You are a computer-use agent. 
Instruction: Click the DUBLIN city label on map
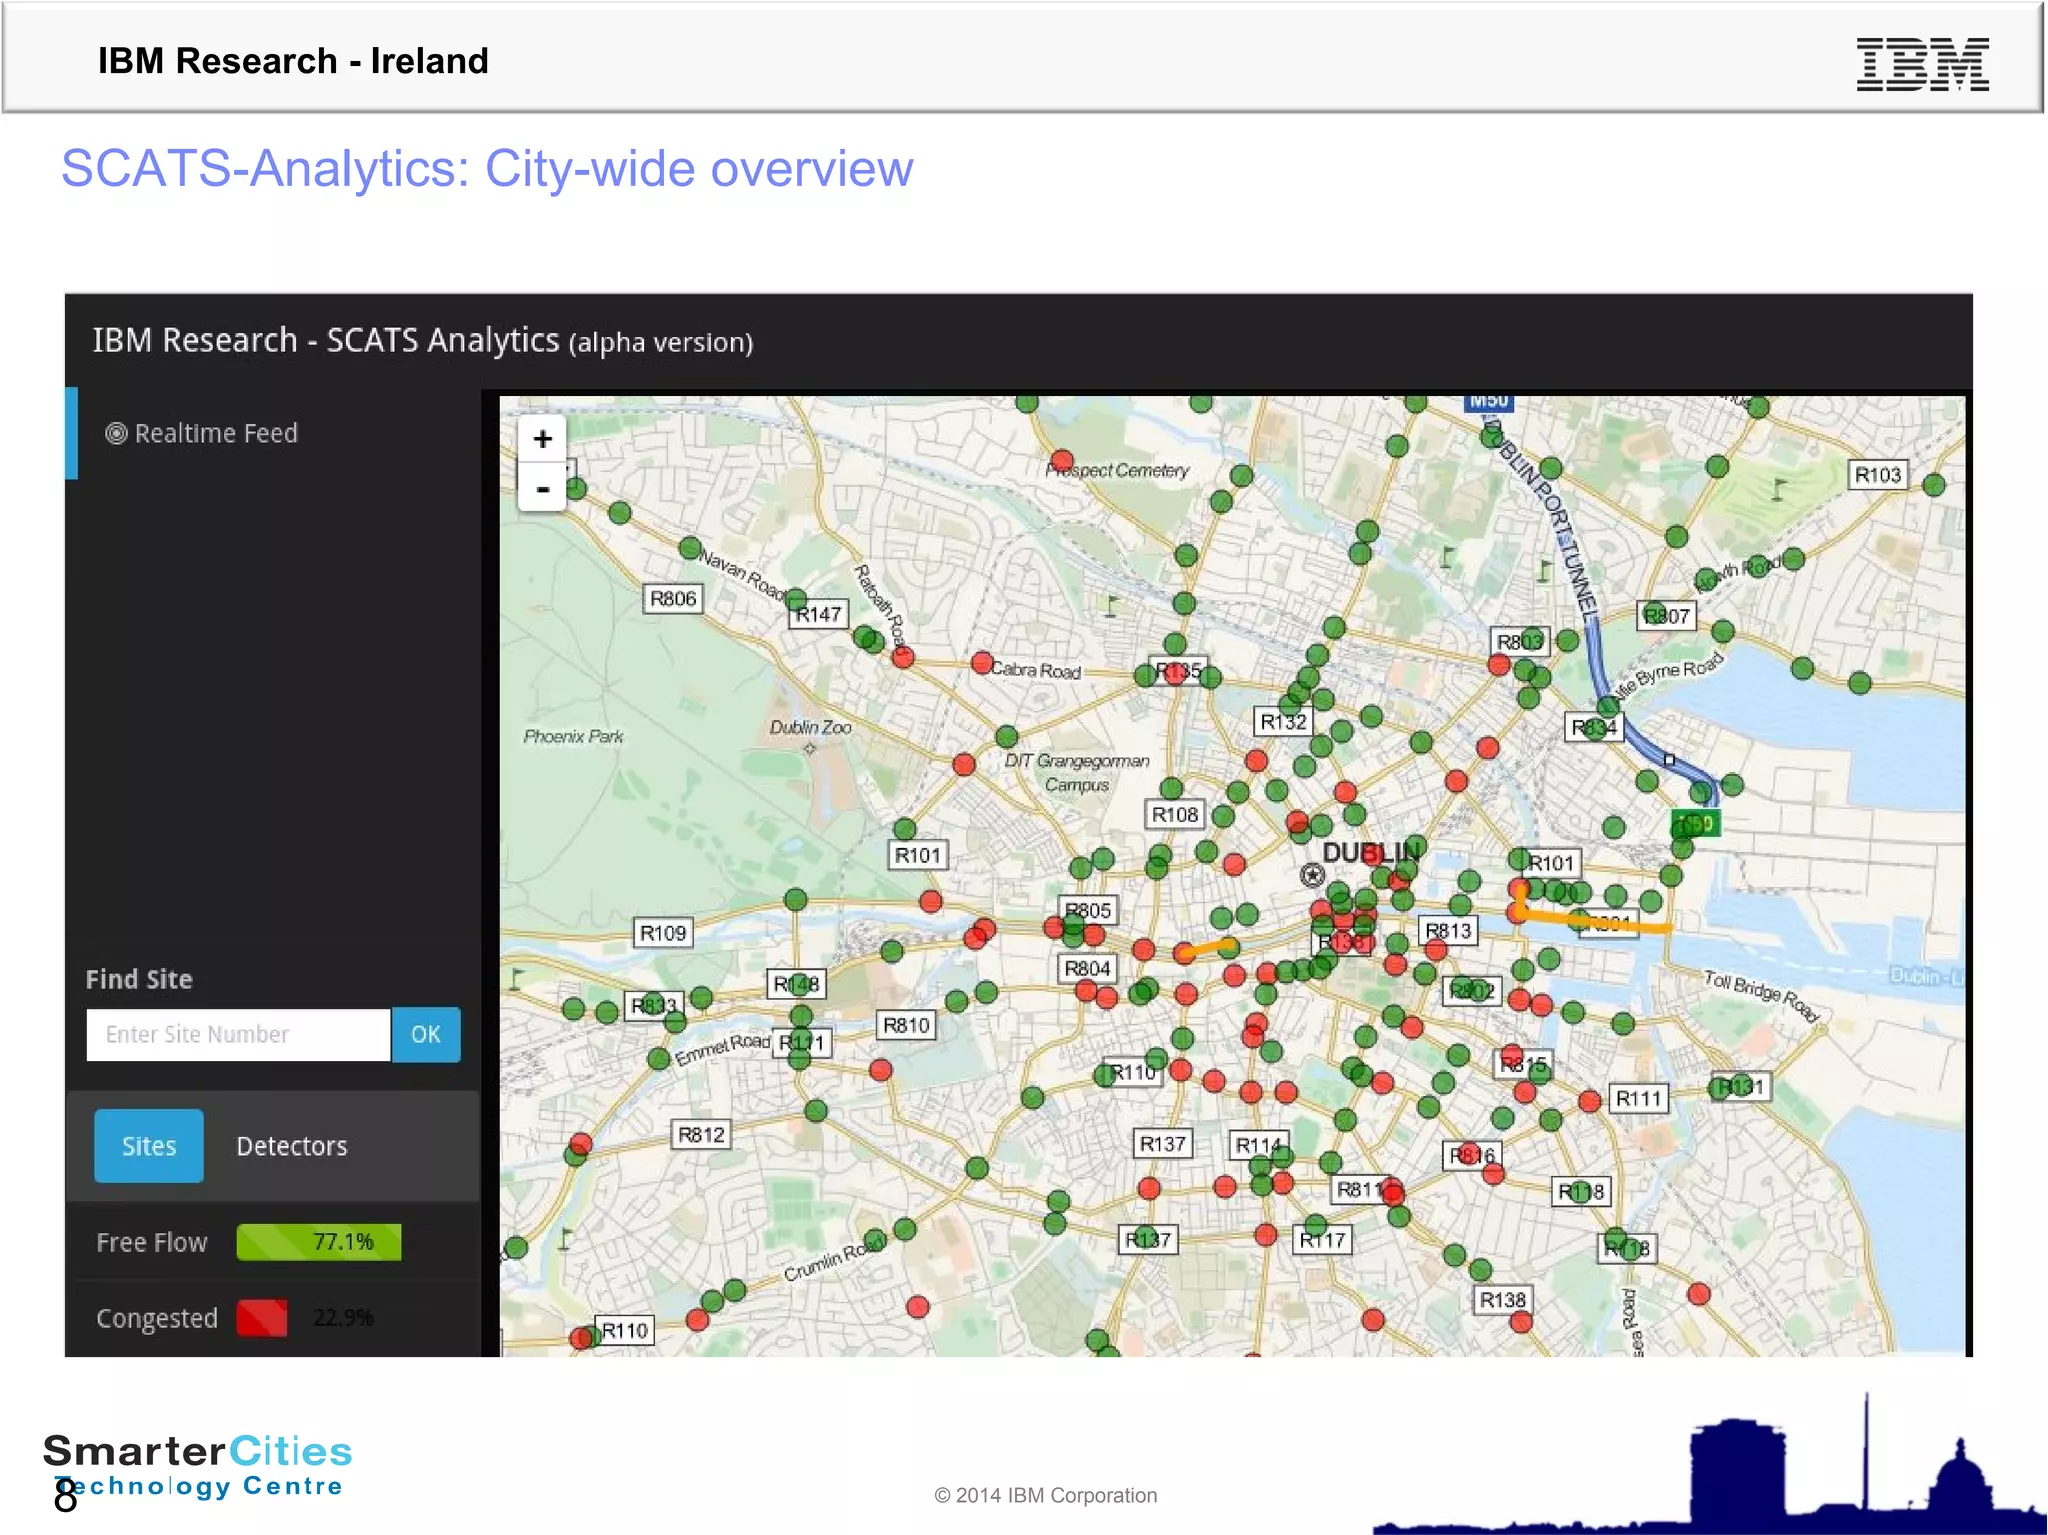coord(1371,852)
